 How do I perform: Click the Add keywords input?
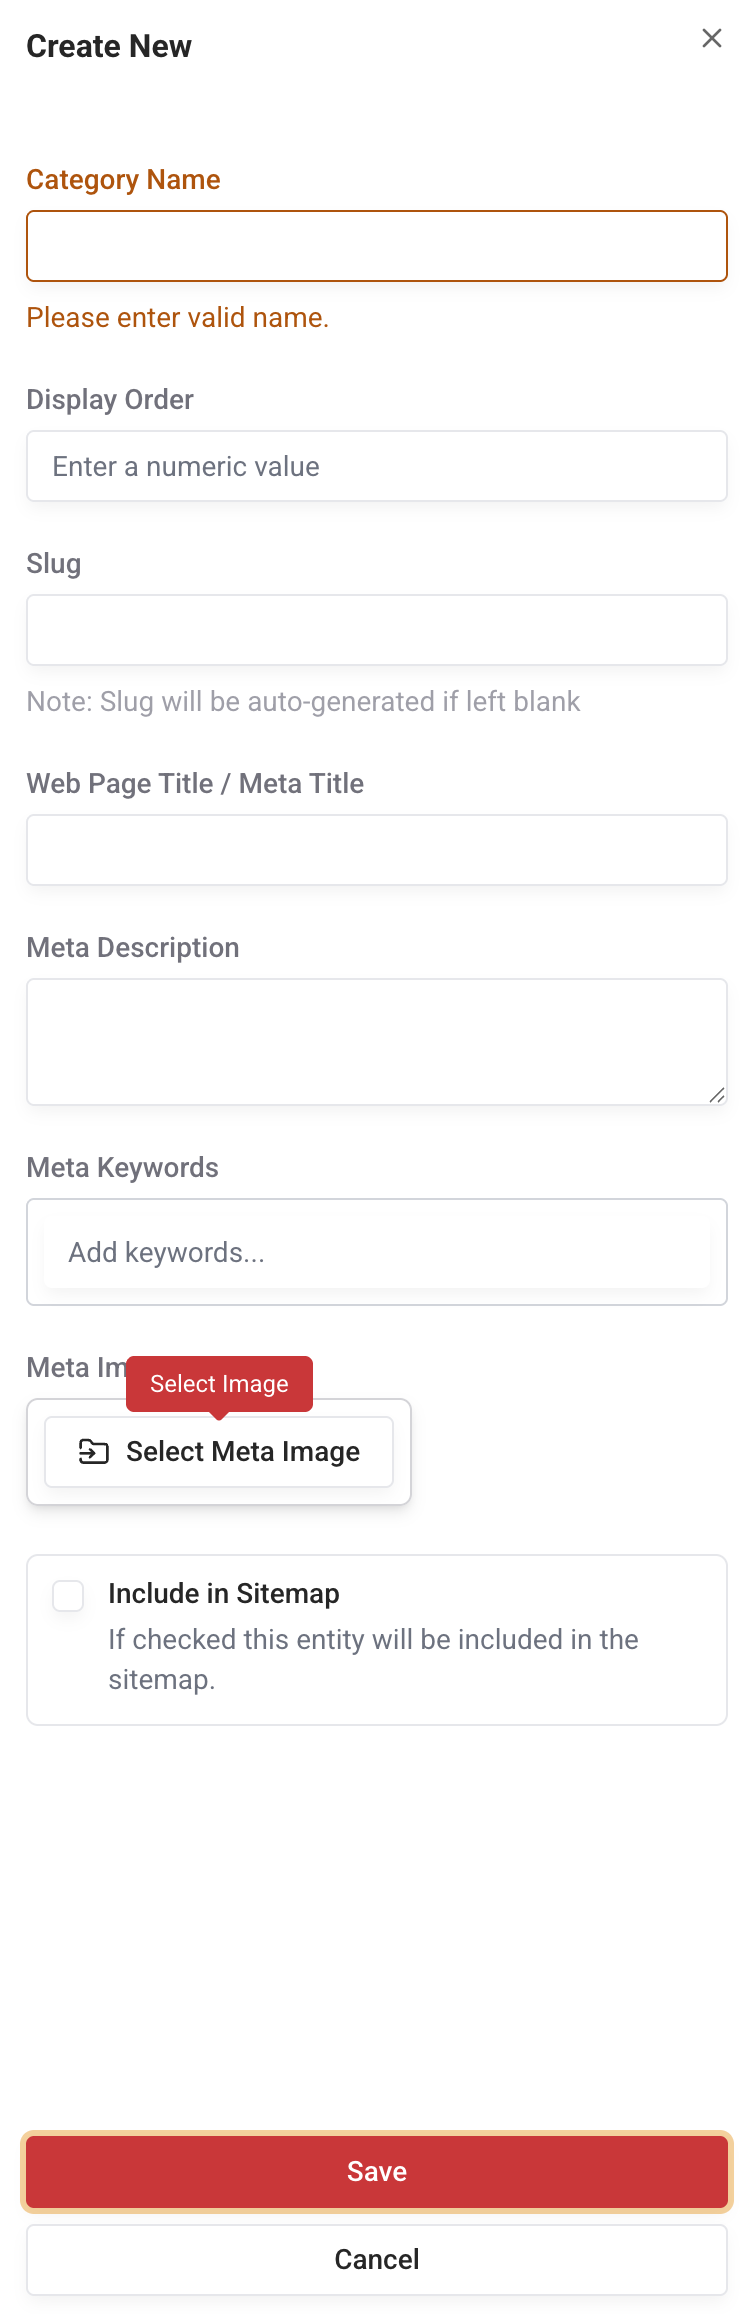pos(376,1251)
